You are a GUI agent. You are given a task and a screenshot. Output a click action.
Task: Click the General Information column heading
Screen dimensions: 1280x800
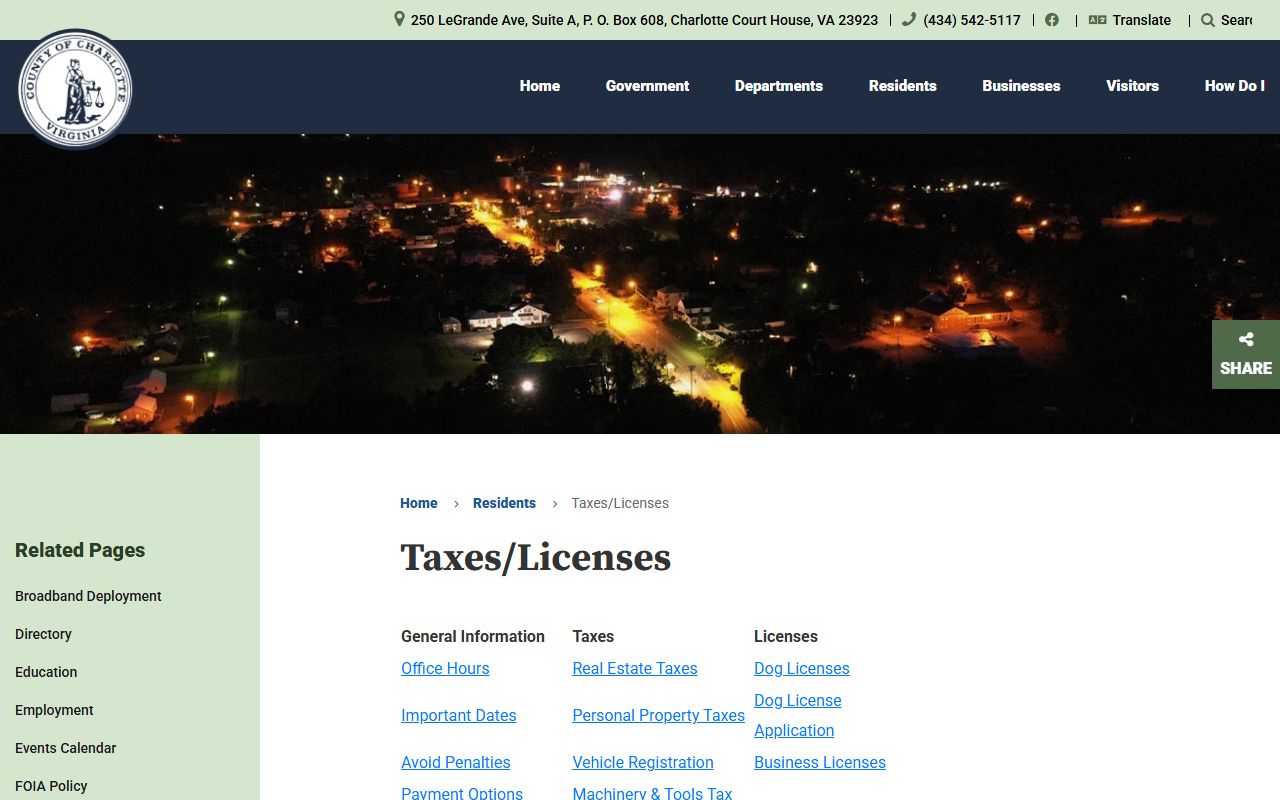tap(473, 636)
